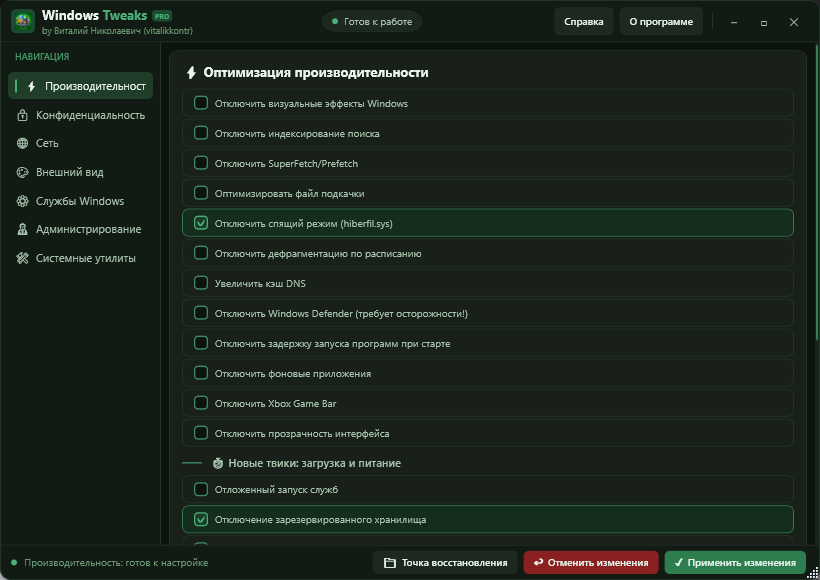Viewport: 820px width, 580px height.
Task: Open the Справка menu button
Action: click(x=584, y=21)
